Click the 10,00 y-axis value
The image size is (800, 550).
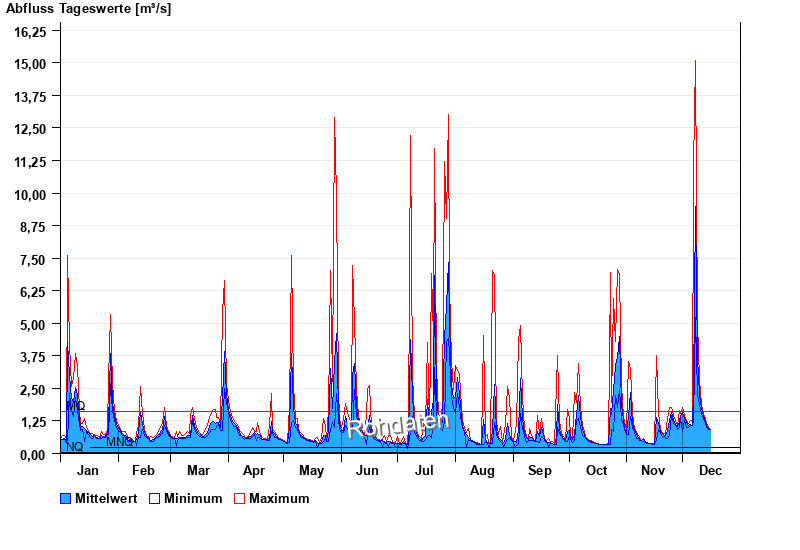coord(30,194)
